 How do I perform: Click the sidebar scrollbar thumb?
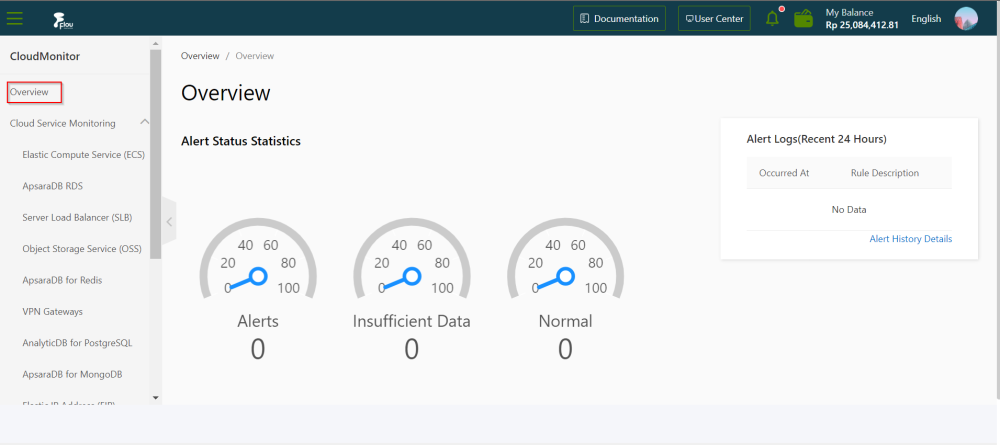156,154
